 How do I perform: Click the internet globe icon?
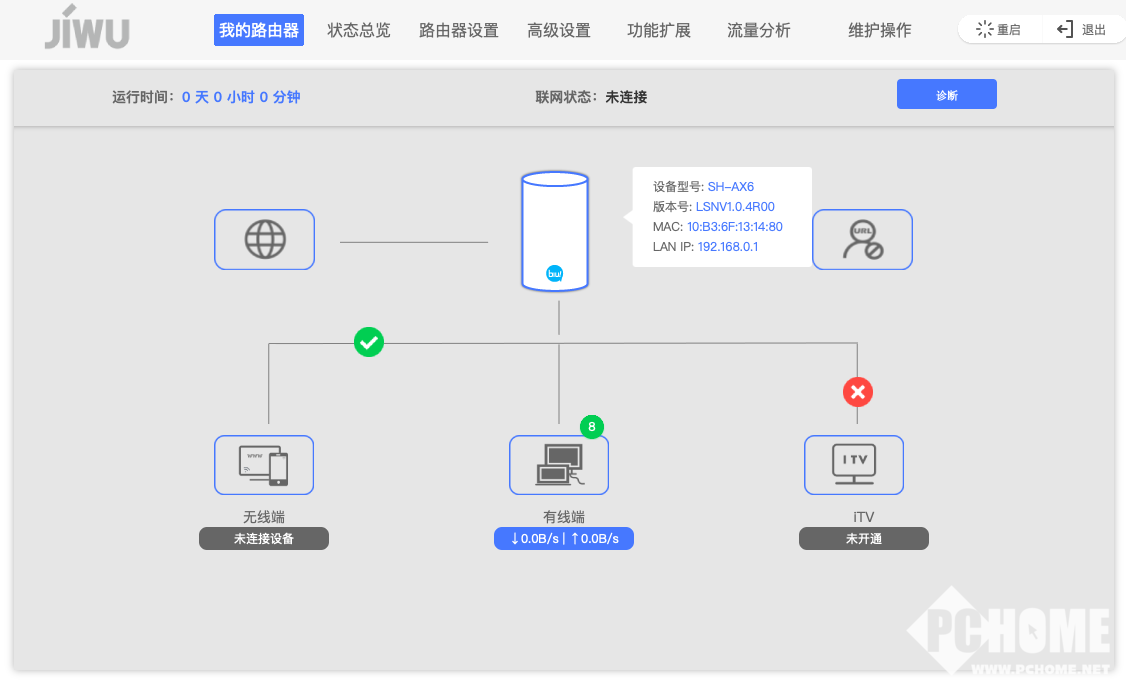264,239
